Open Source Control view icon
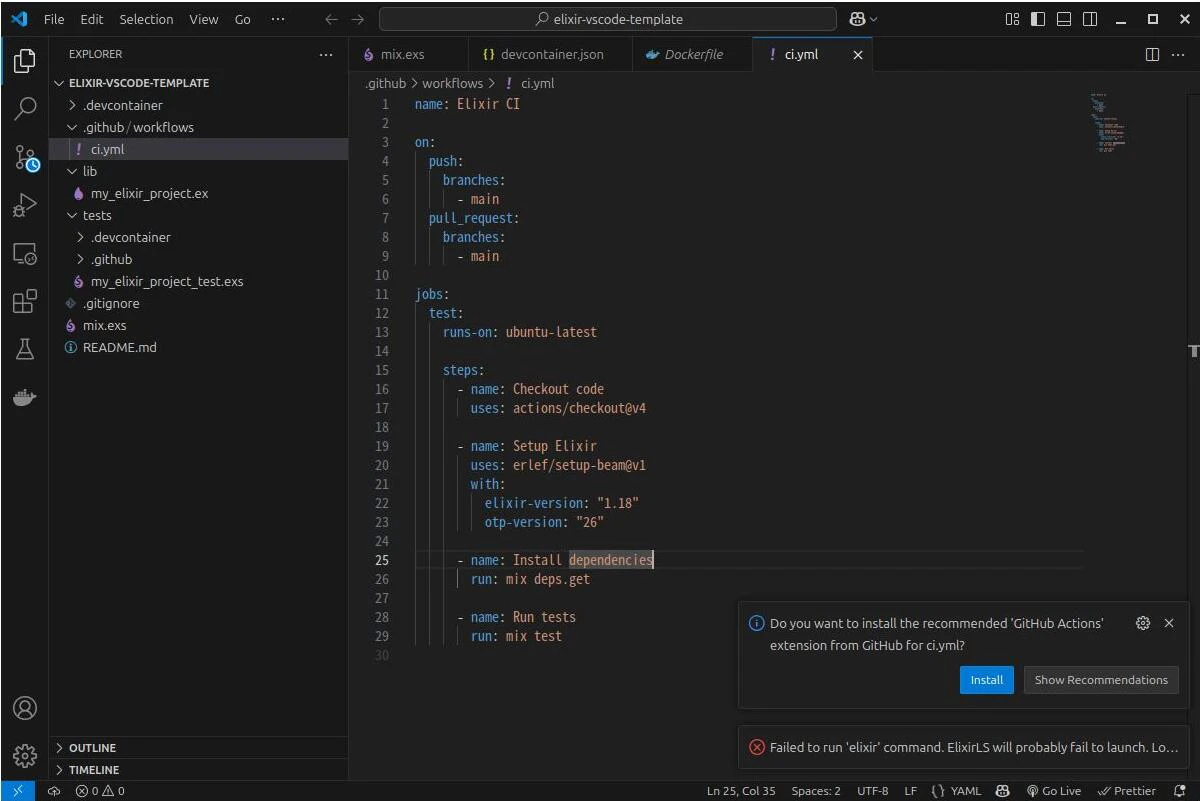Viewport: 1200px width, 801px height. pyautogui.click(x=25, y=157)
